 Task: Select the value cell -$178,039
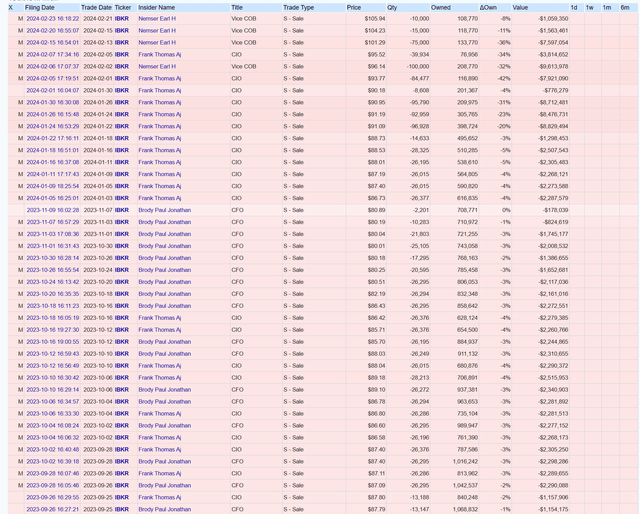(x=556, y=210)
